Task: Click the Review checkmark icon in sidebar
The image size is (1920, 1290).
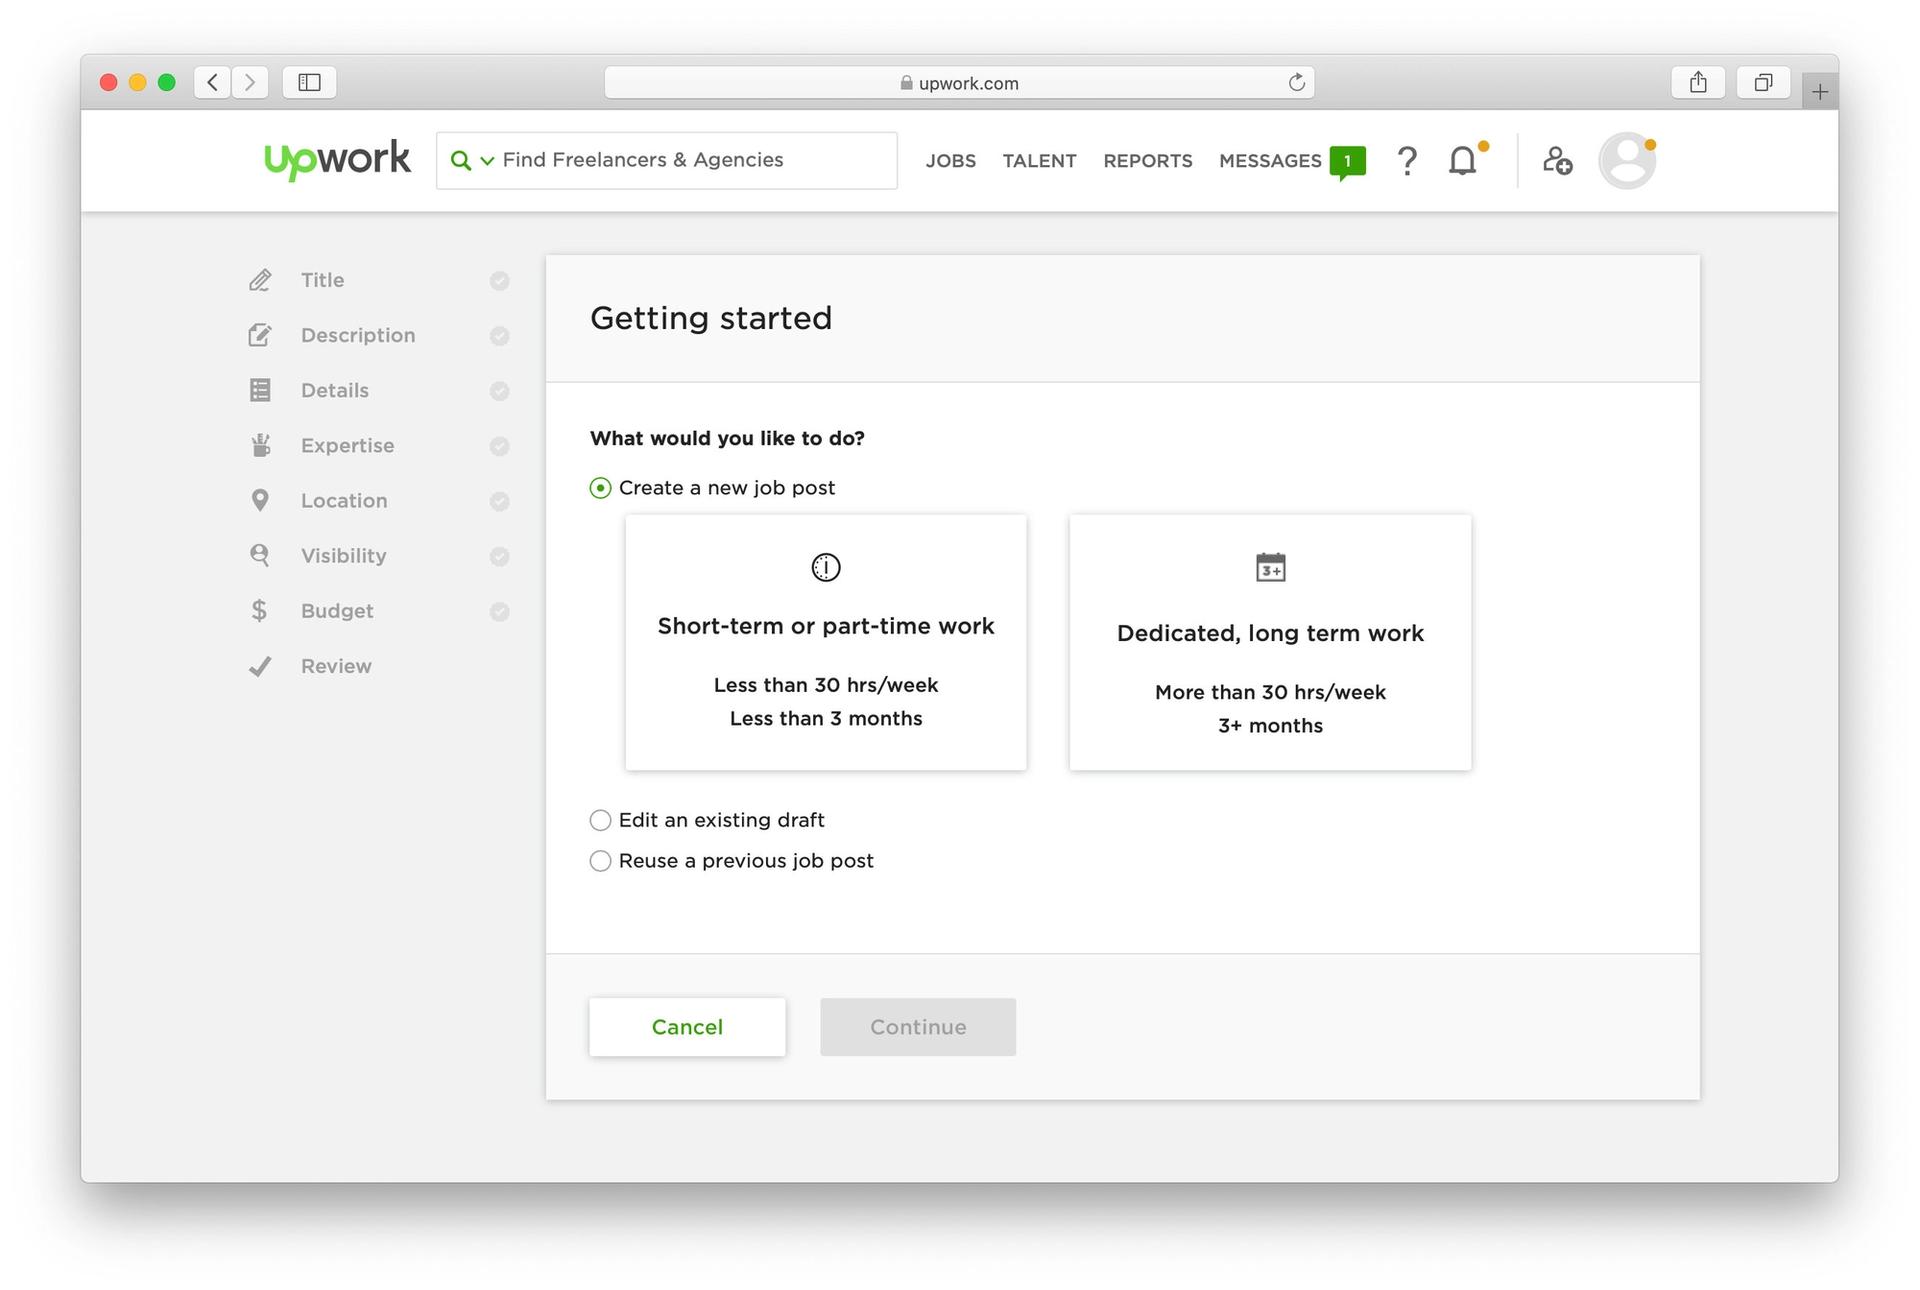Action: click(x=260, y=666)
